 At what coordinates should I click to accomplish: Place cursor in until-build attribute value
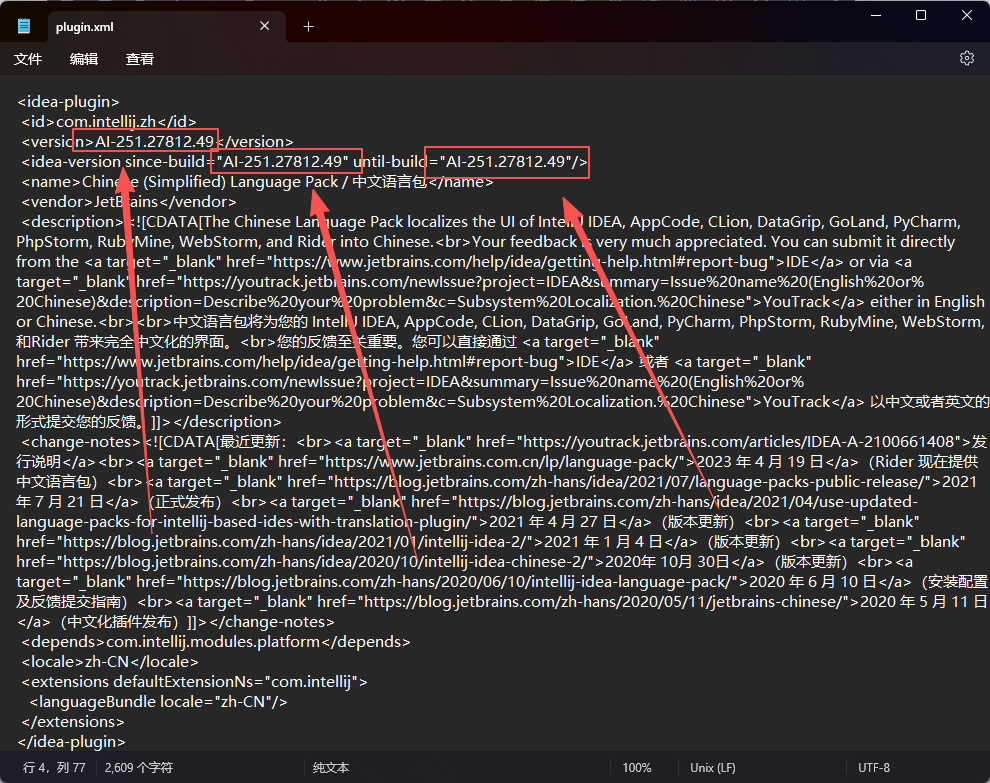tap(507, 162)
